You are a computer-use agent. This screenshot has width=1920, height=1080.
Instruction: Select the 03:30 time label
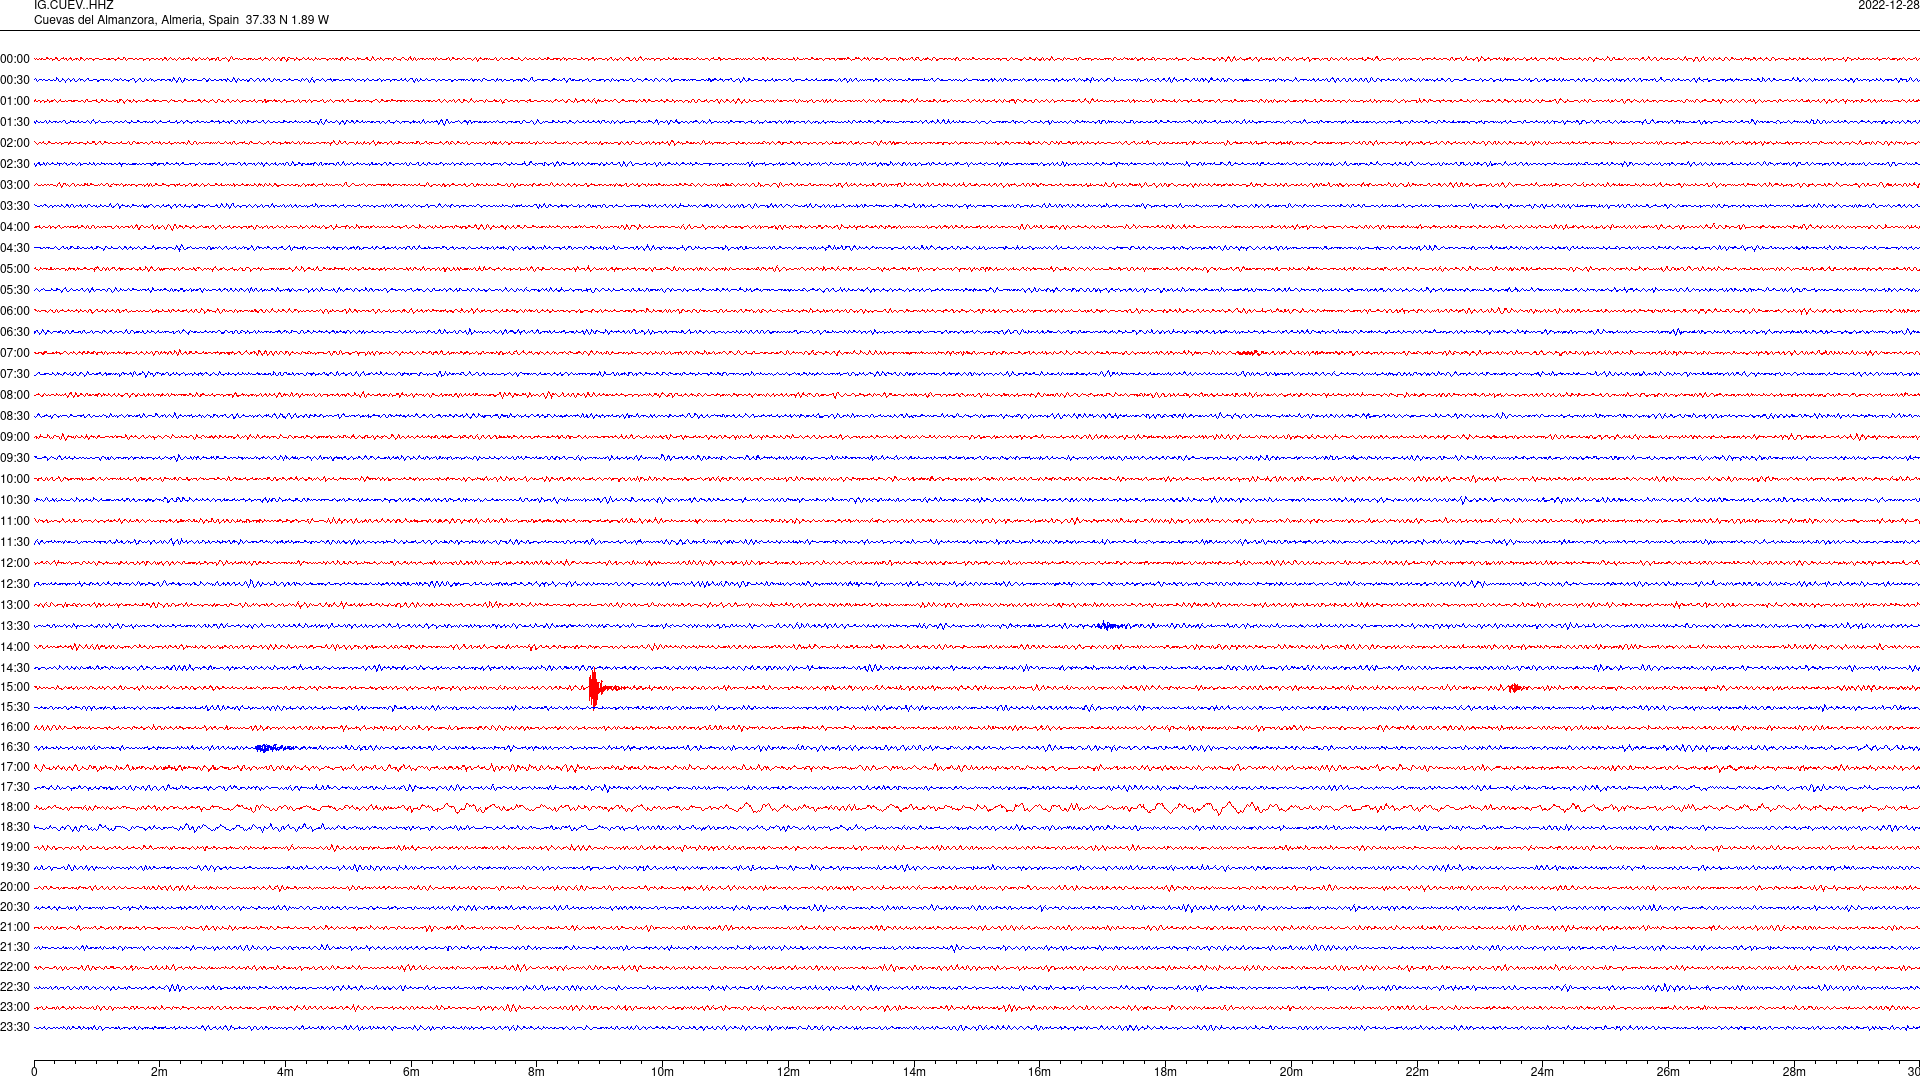(15, 206)
